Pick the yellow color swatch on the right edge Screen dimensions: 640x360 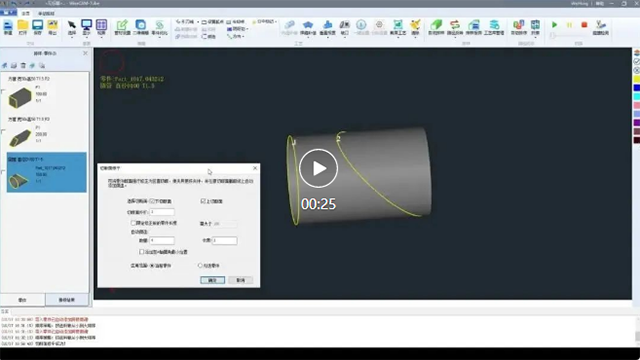pyautogui.click(x=637, y=79)
